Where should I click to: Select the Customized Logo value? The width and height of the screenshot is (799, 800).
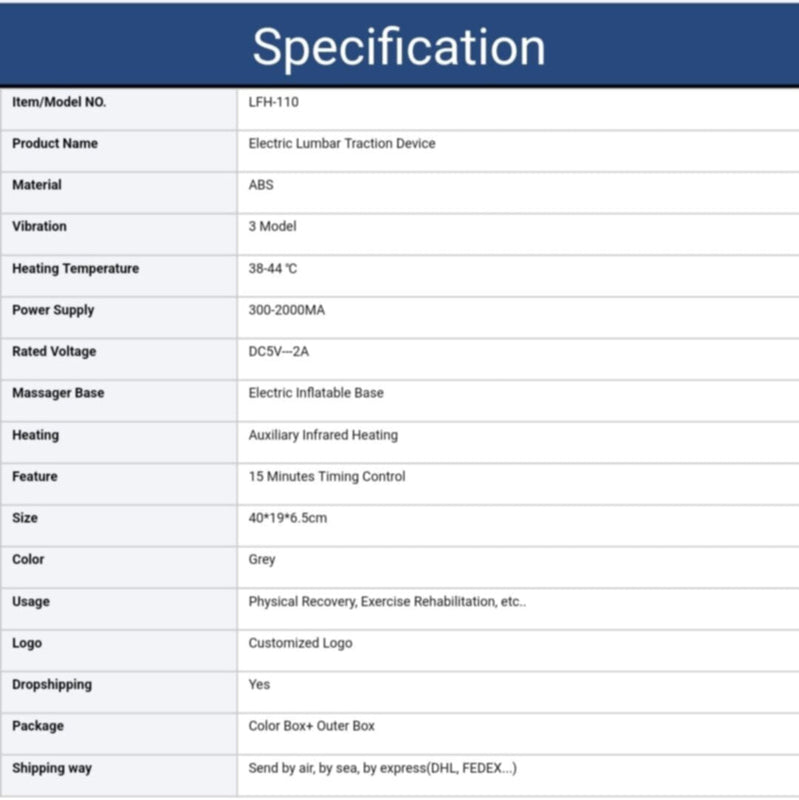tap(300, 643)
